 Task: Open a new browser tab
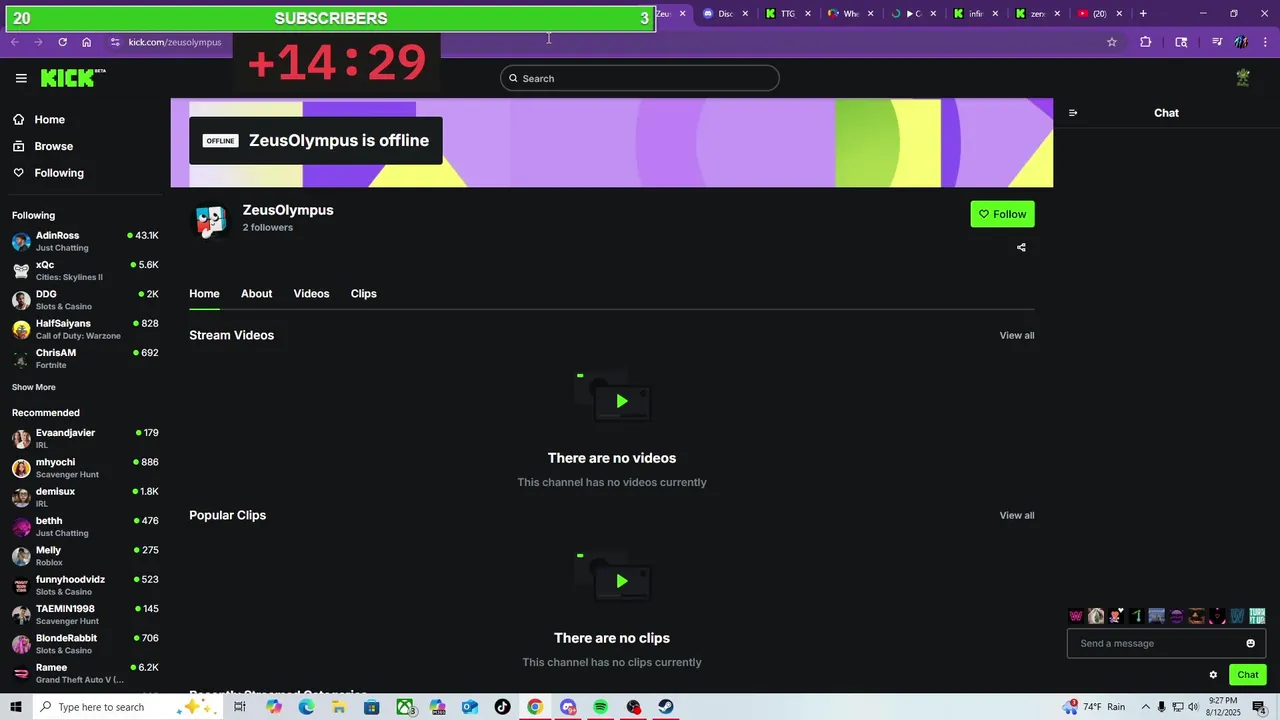[1143, 14]
